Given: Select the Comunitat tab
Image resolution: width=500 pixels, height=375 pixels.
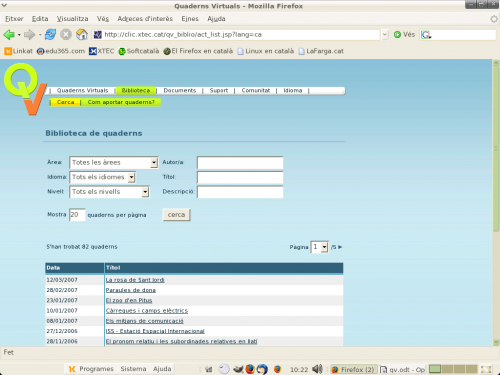Looking at the screenshot, I should coord(256,90).
